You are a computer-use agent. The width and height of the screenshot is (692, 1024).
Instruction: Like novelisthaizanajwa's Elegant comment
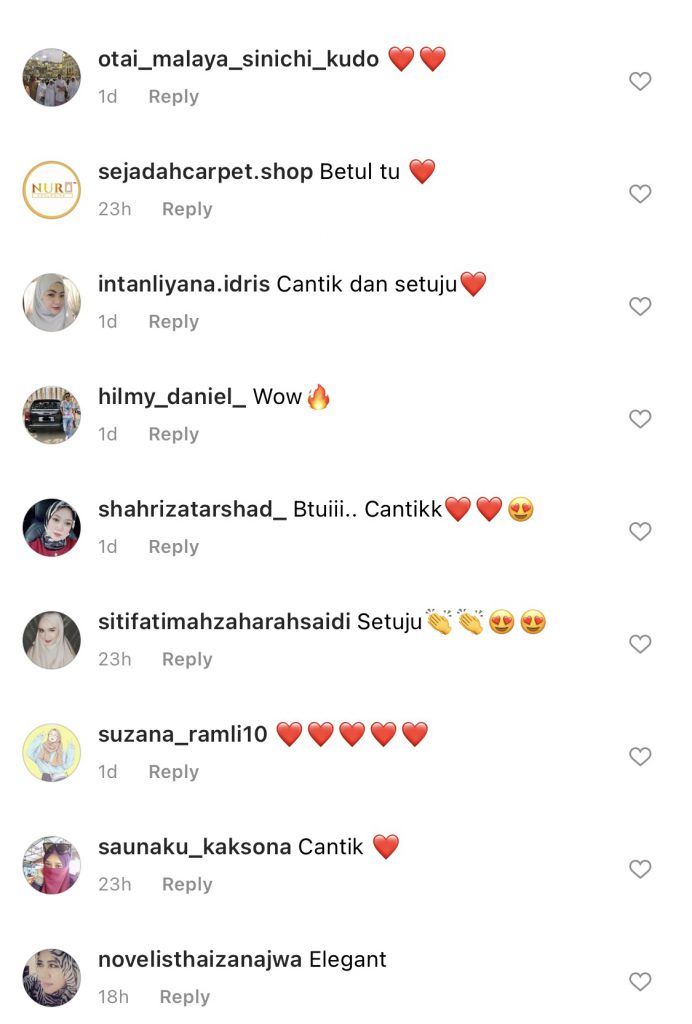(640, 982)
